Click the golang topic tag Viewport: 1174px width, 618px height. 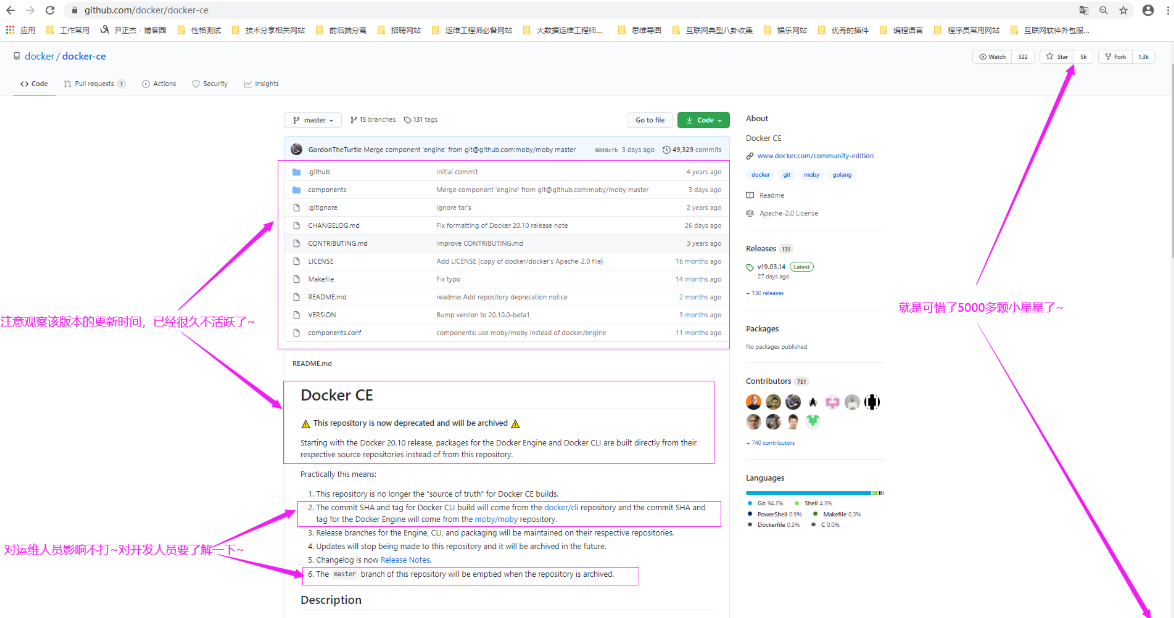[x=842, y=175]
